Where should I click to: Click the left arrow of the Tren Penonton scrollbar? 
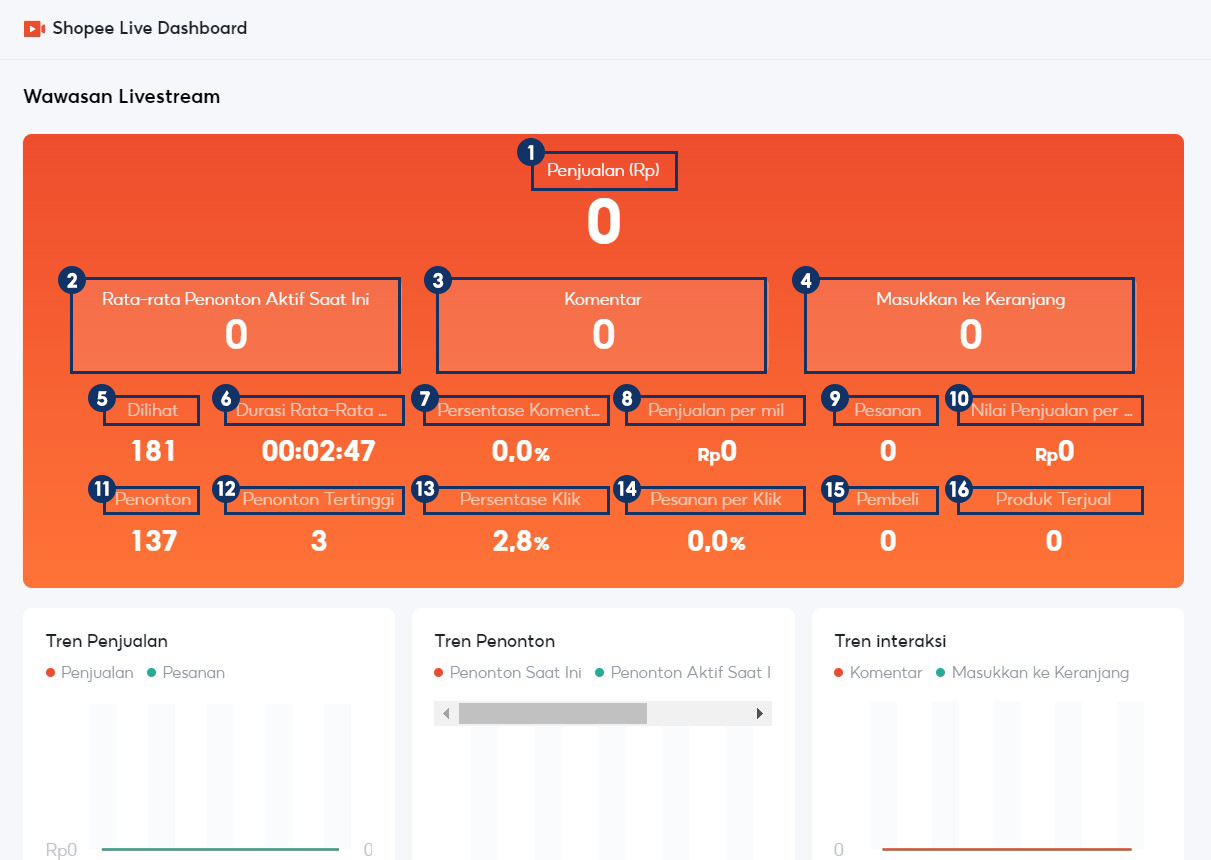pos(446,714)
